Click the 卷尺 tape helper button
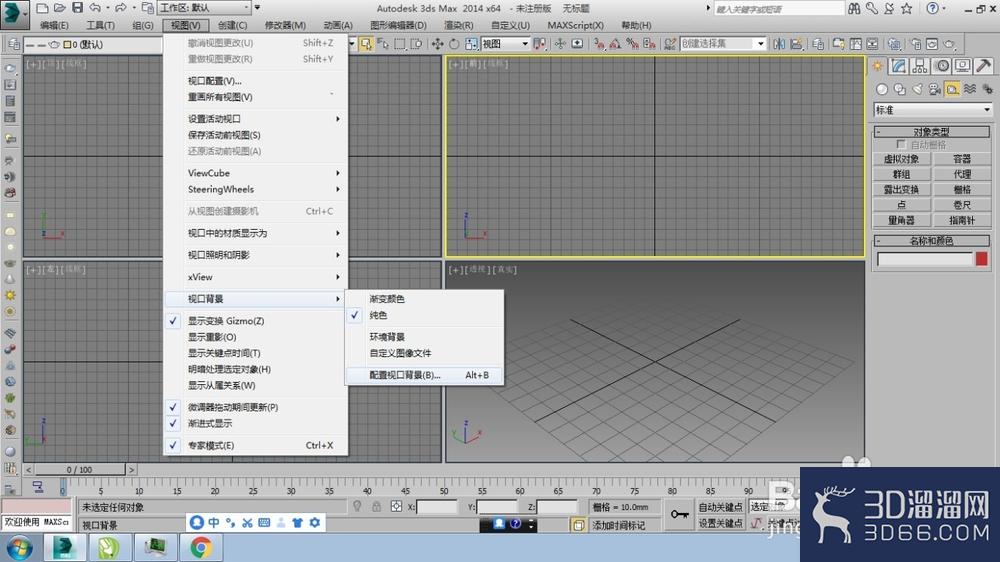This screenshot has height=562, width=1000. click(962, 205)
